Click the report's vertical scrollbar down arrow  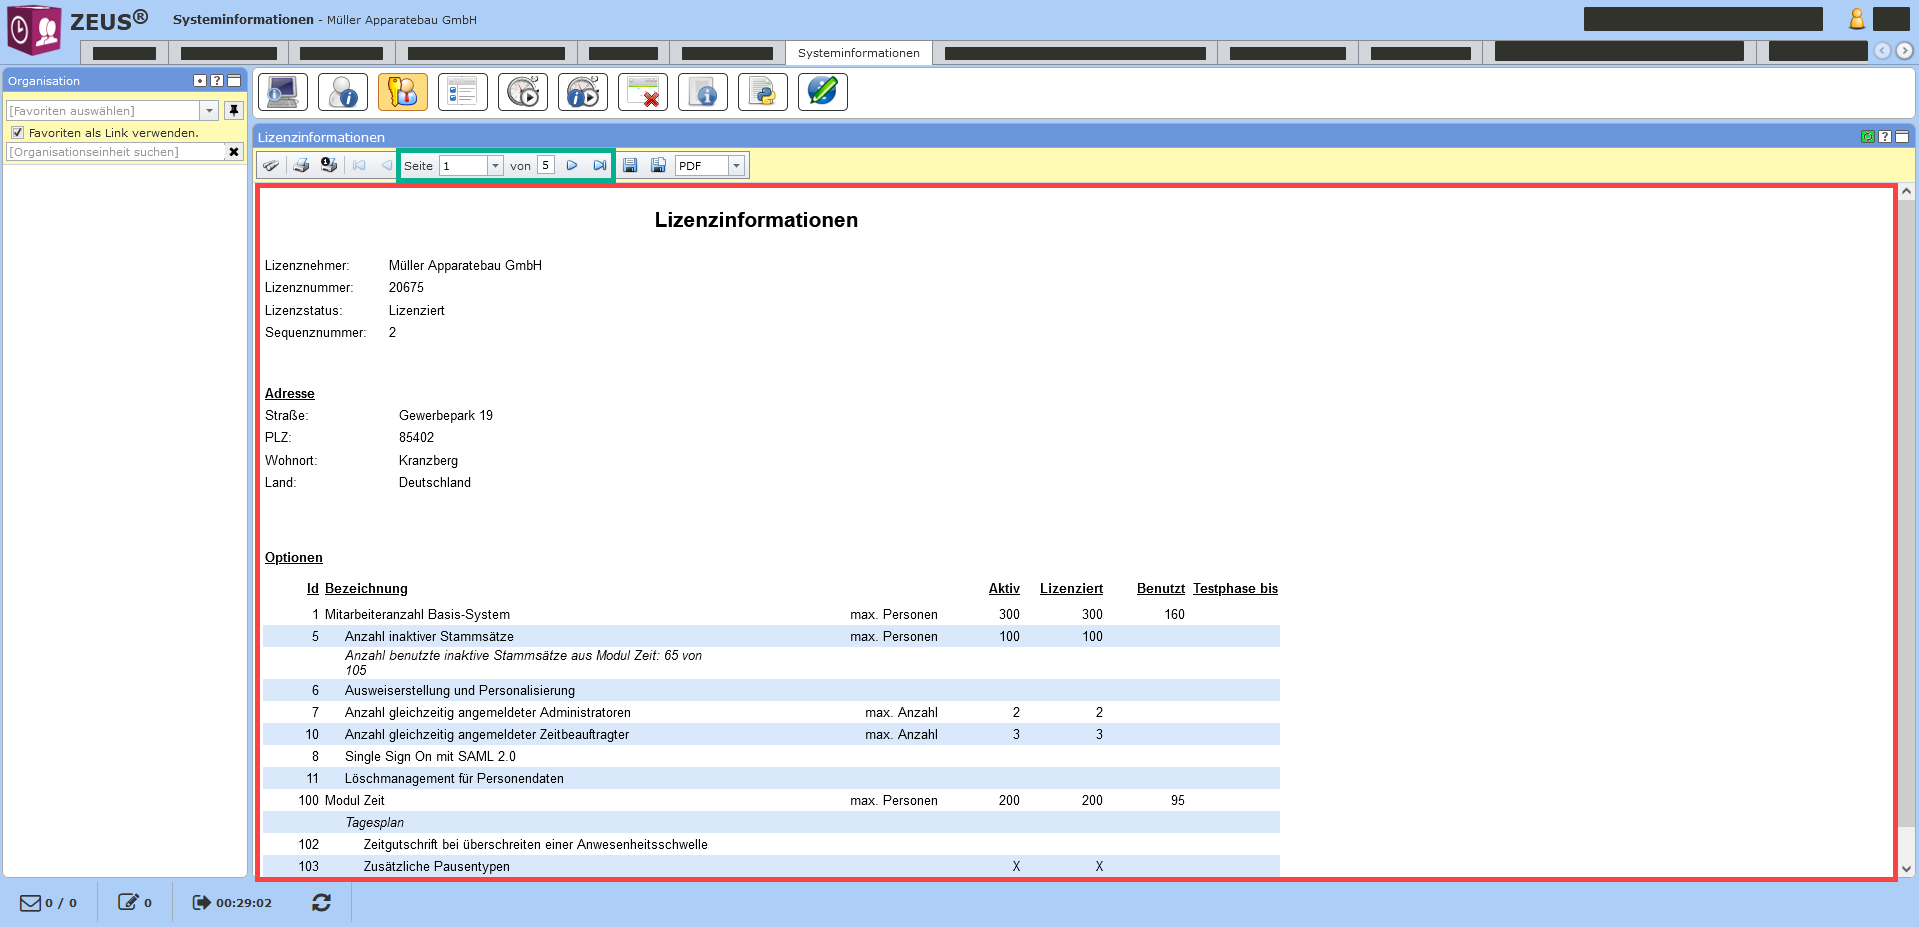1906,869
